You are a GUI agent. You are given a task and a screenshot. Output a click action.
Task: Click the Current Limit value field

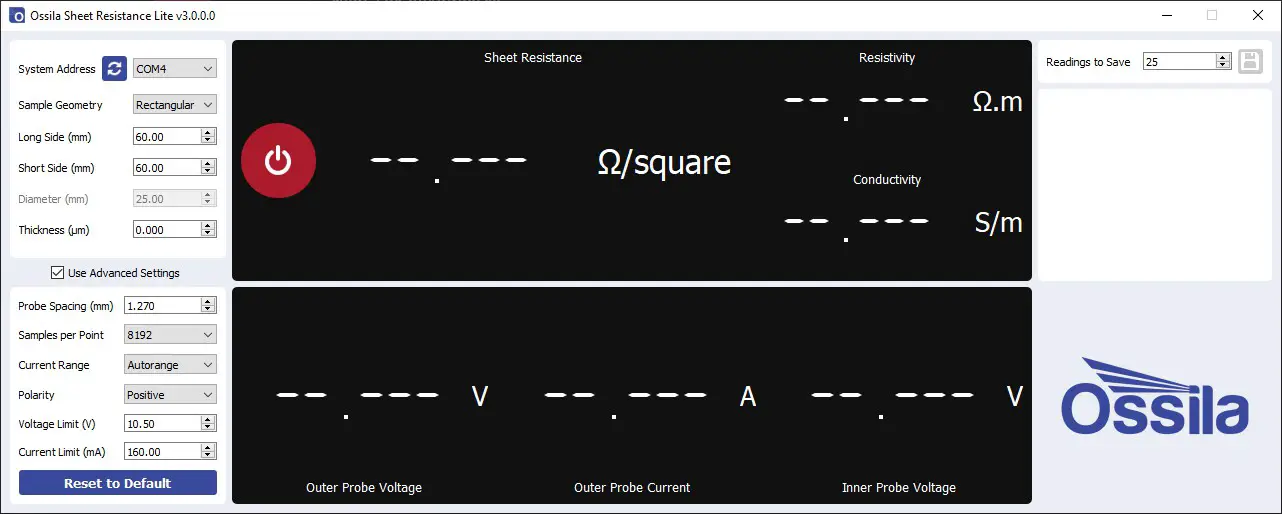(162, 452)
